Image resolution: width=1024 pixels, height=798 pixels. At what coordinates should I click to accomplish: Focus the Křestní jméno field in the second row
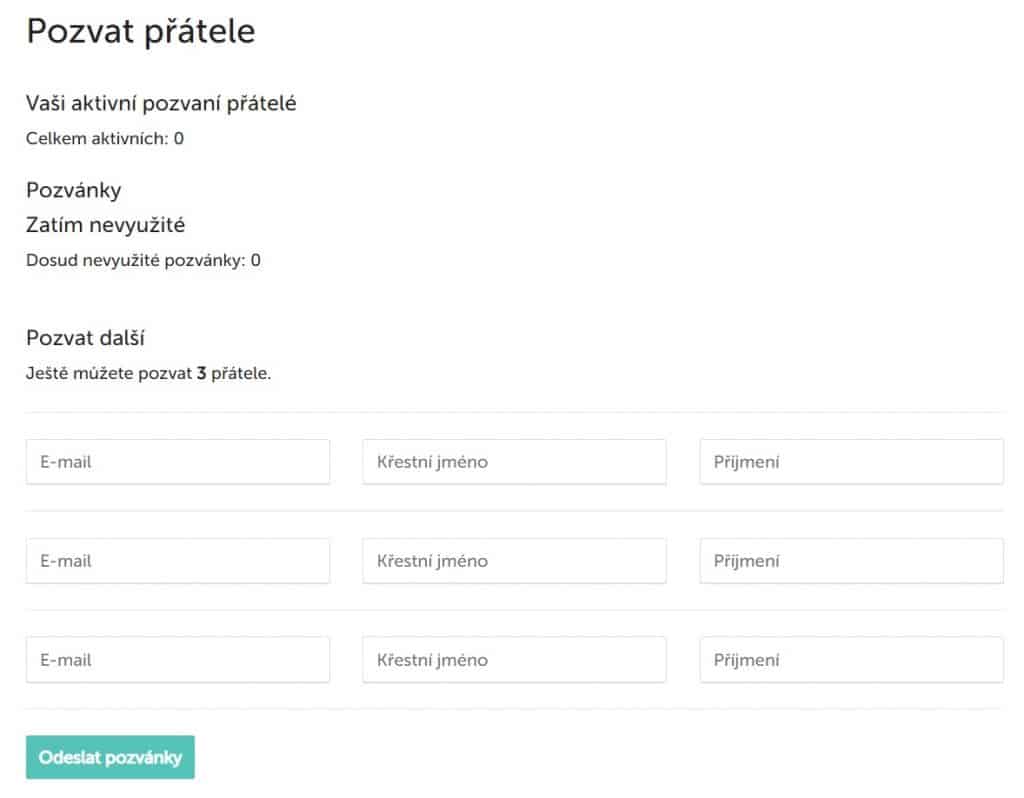[514, 561]
